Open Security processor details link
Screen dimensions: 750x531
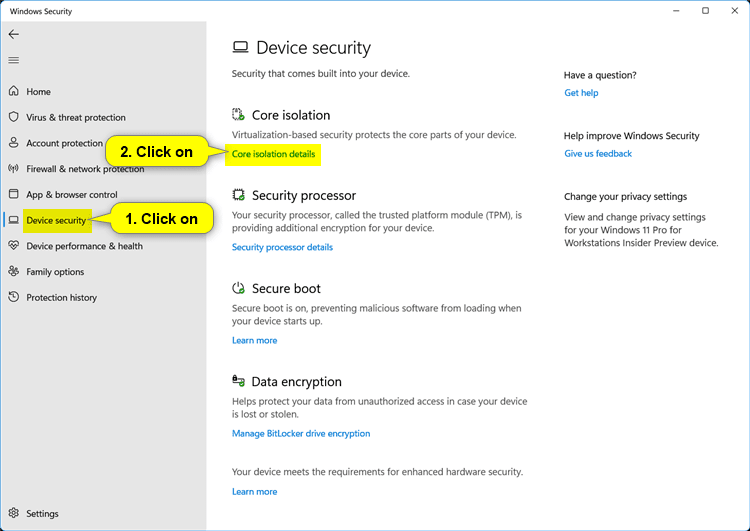pyautogui.click(x=282, y=247)
